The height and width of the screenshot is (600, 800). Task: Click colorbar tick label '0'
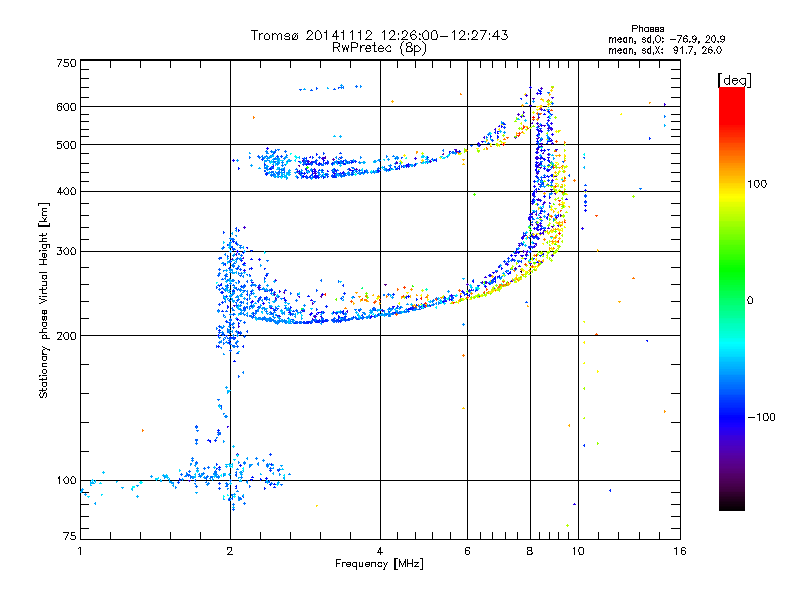pos(750,301)
